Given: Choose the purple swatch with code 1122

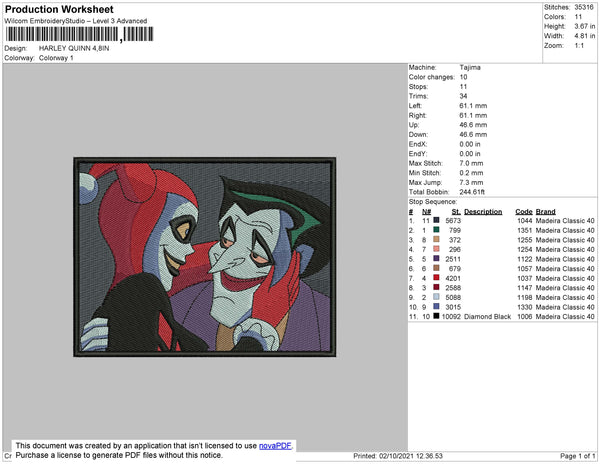Looking at the screenshot, I should pos(438,259).
